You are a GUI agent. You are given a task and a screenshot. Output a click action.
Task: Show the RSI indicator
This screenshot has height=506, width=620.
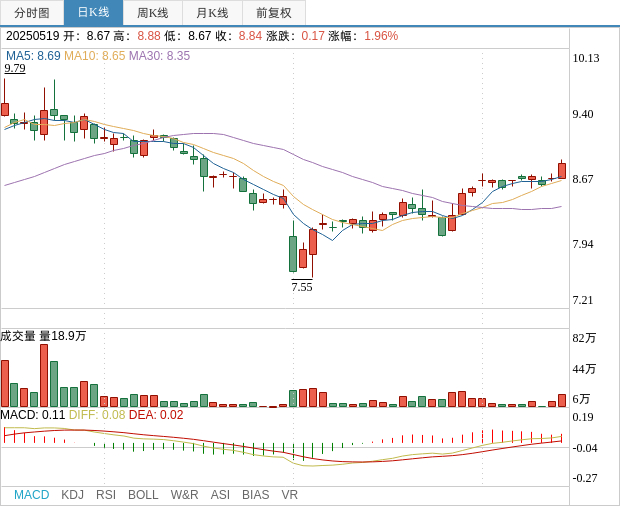click(x=106, y=495)
